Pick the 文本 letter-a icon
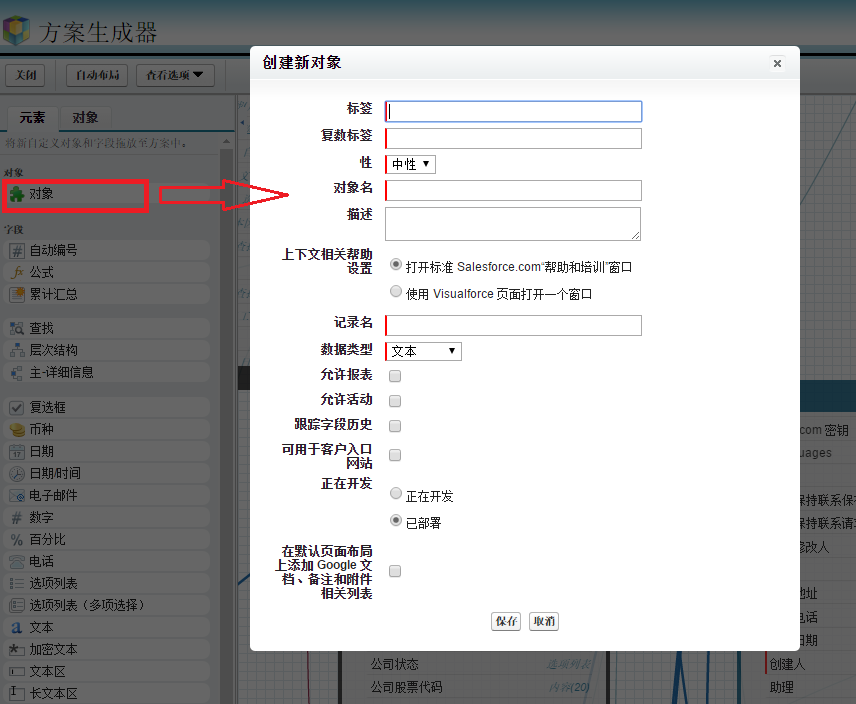 [x=17, y=628]
